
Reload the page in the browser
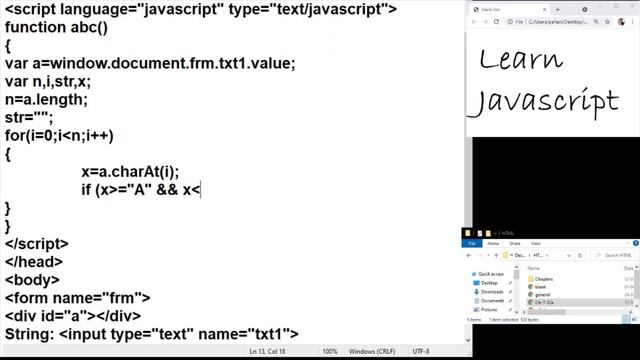496,22
